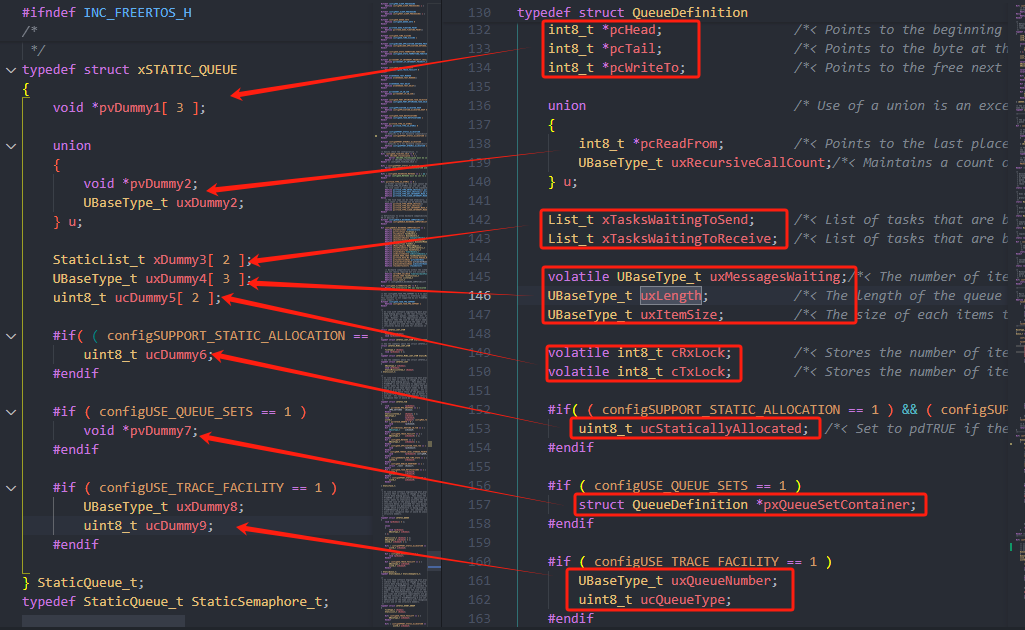Screen dimensions: 1025x630
Task: Click pvDummy7 member in left pane
Action: coord(160,431)
